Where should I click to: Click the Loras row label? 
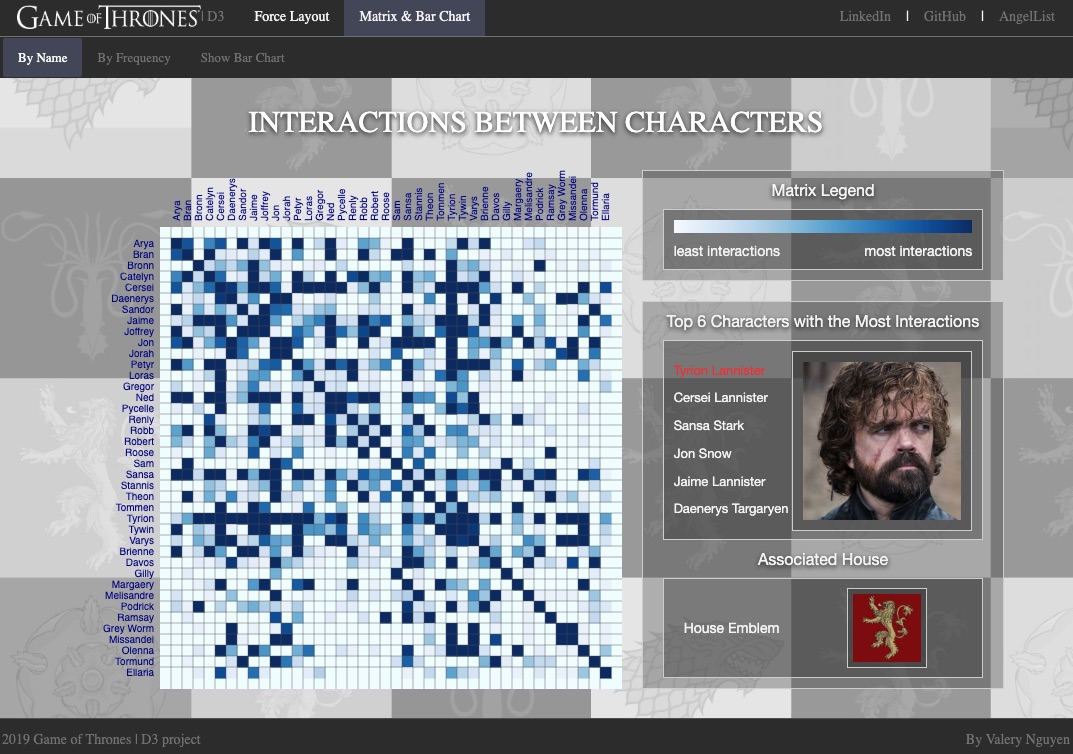(x=142, y=376)
